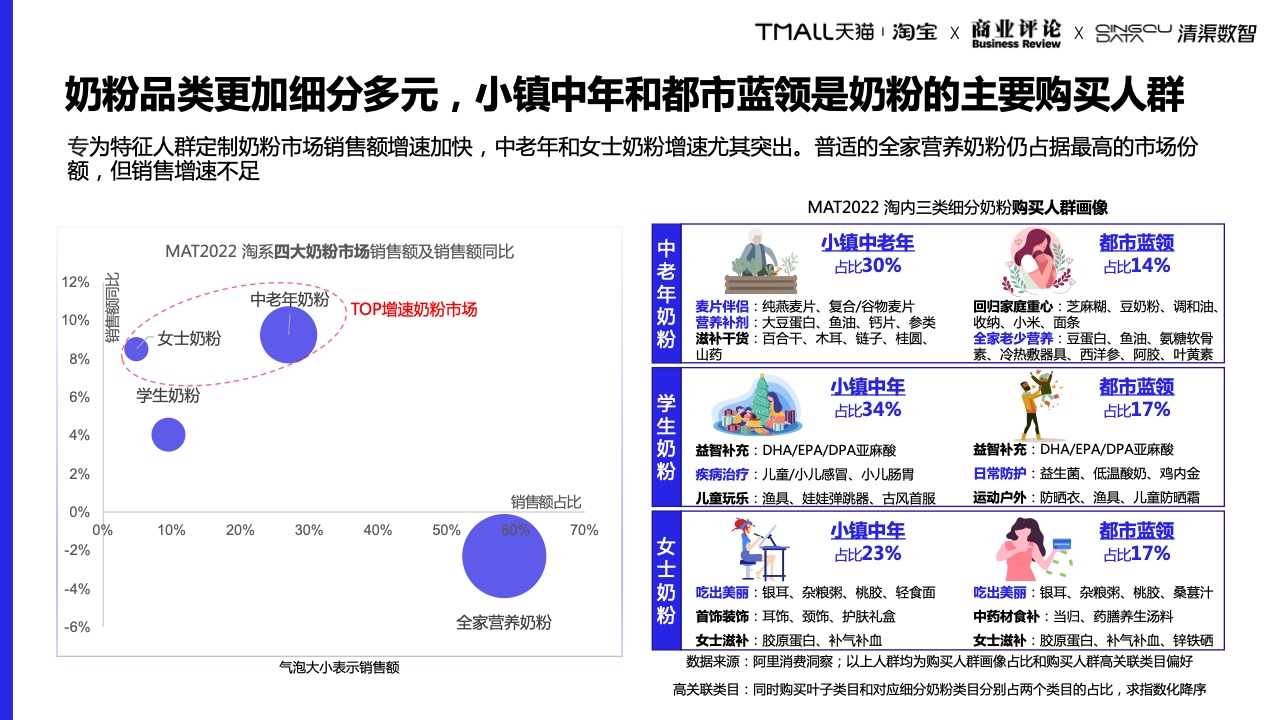
Task: Select the small 女士奶粉 bubble
Action: 136,348
